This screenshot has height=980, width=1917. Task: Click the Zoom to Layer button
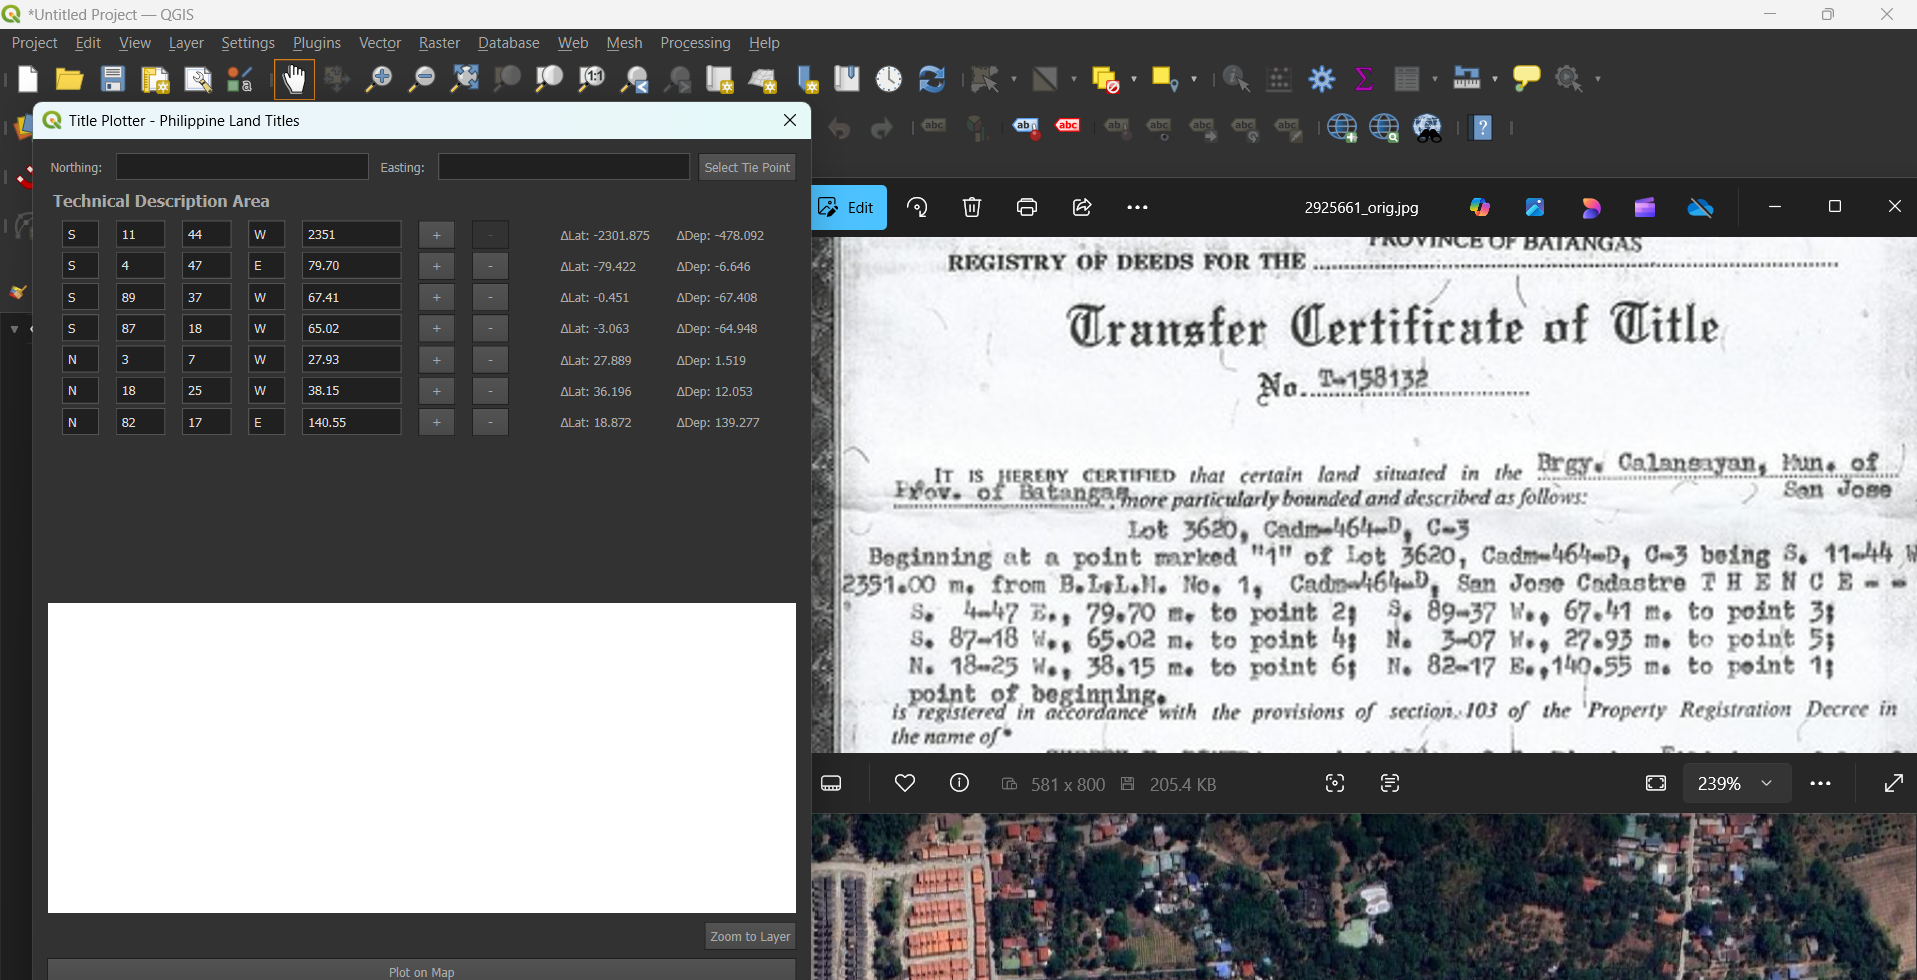pyautogui.click(x=750, y=936)
